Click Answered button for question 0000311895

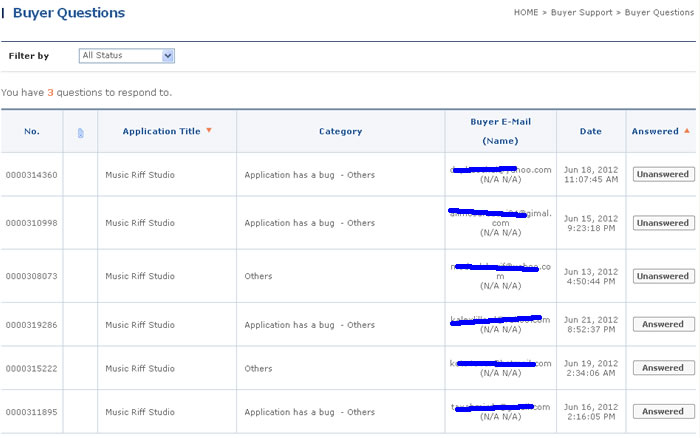tap(663, 411)
